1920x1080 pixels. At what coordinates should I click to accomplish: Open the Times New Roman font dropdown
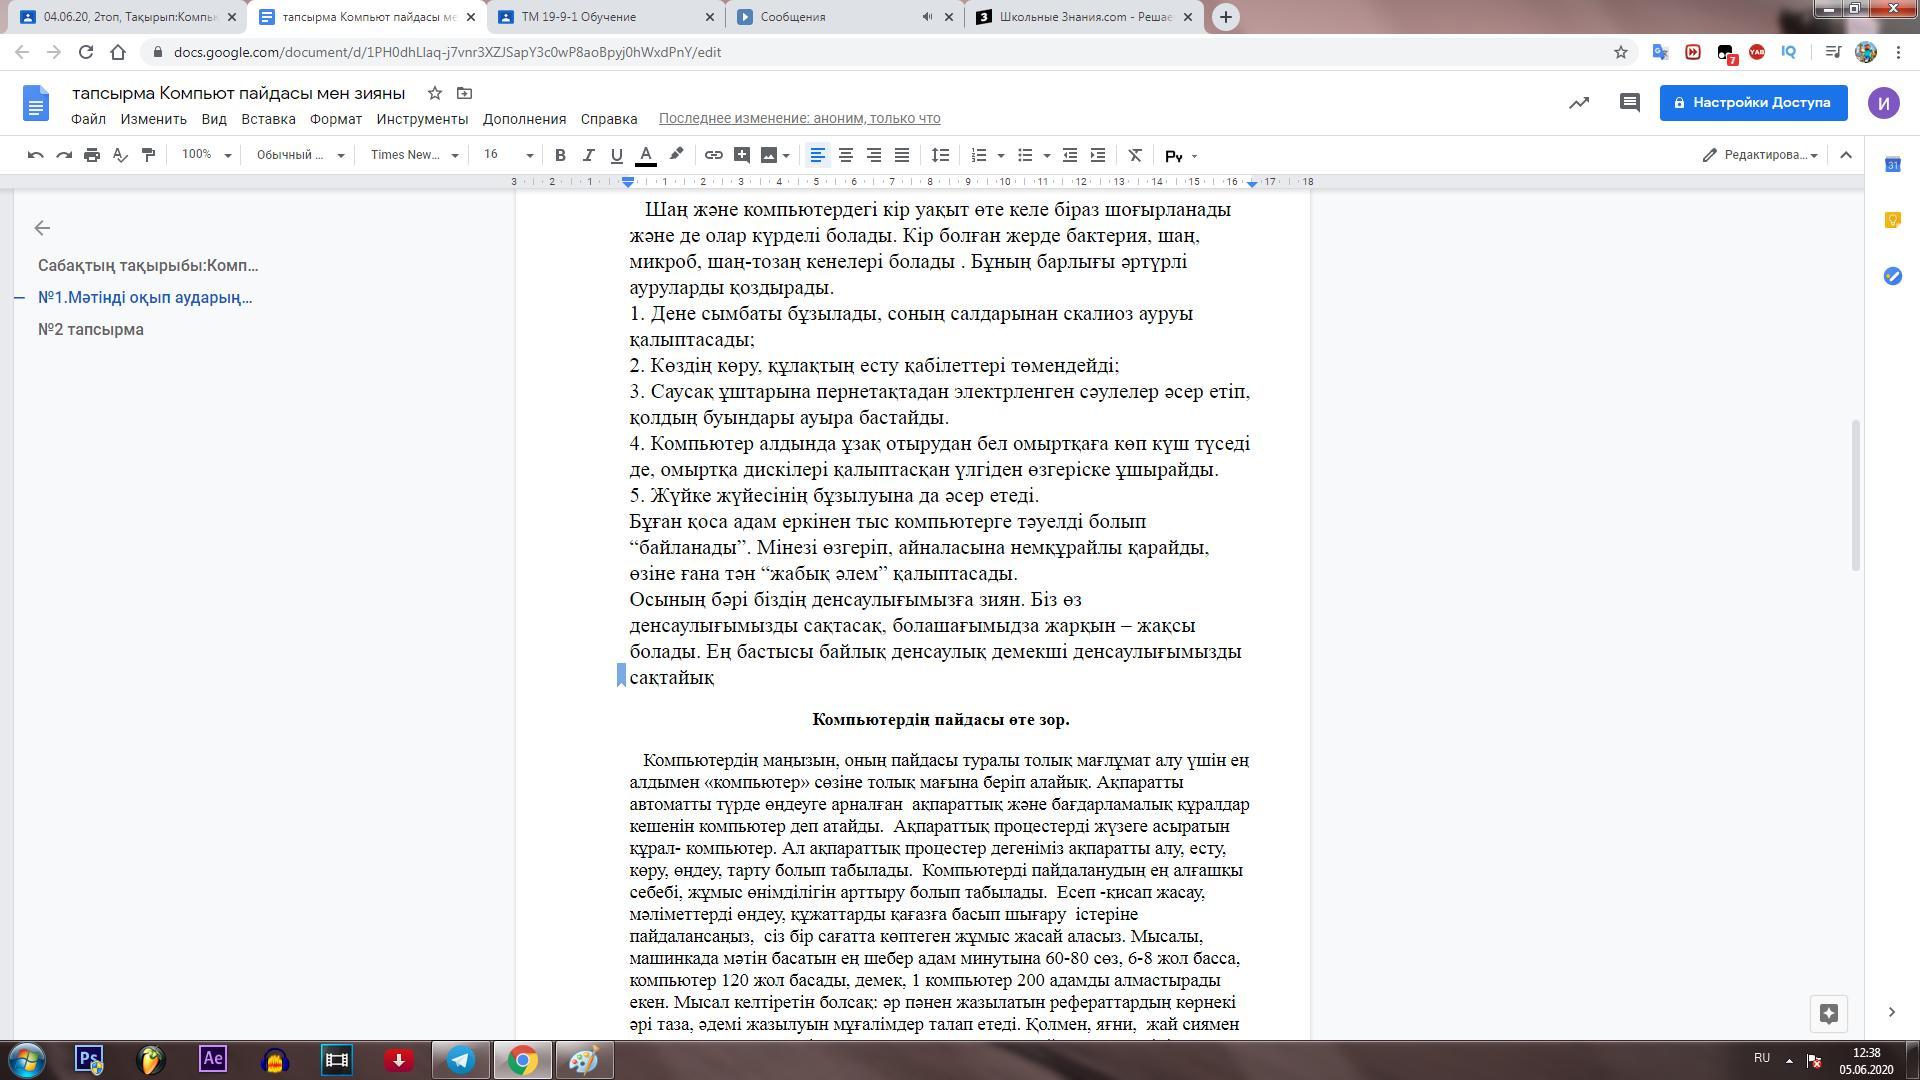(414, 155)
